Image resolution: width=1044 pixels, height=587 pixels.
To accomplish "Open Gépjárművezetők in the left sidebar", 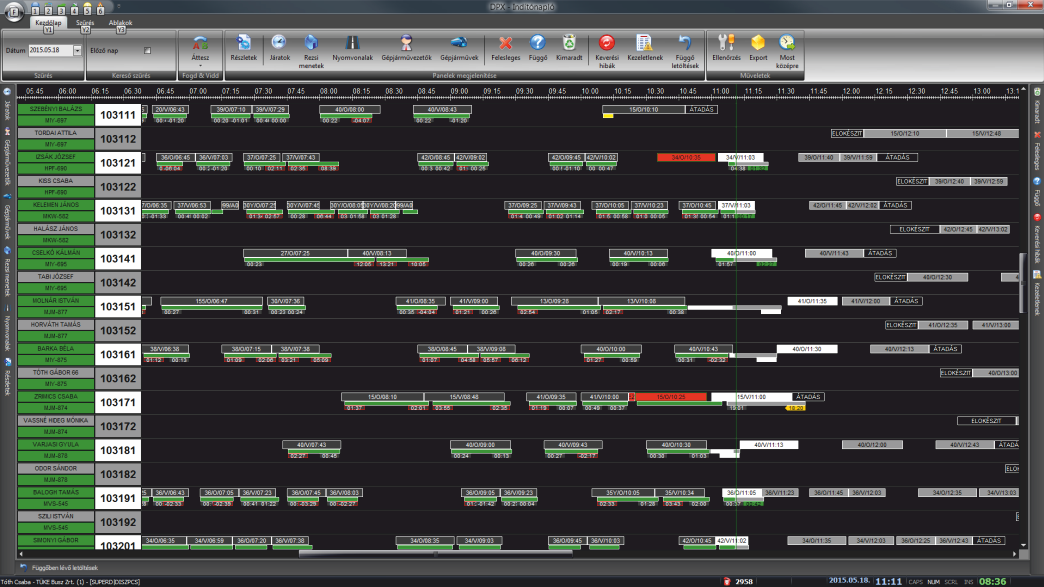I will click(7, 158).
